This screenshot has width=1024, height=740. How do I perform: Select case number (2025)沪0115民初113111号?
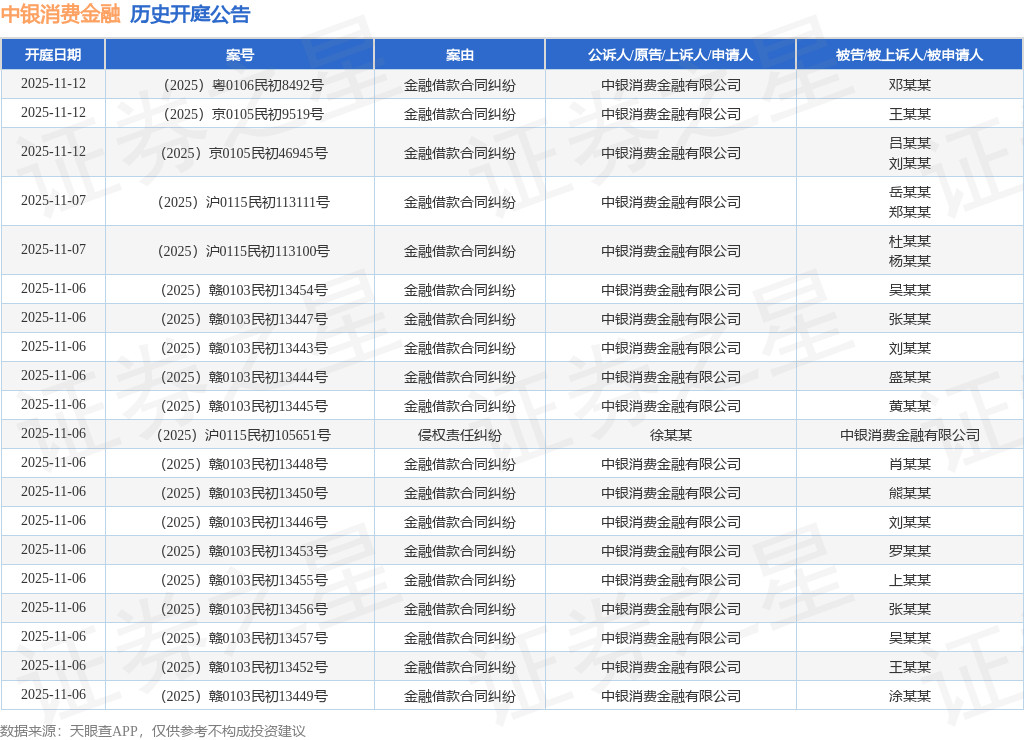[244, 202]
